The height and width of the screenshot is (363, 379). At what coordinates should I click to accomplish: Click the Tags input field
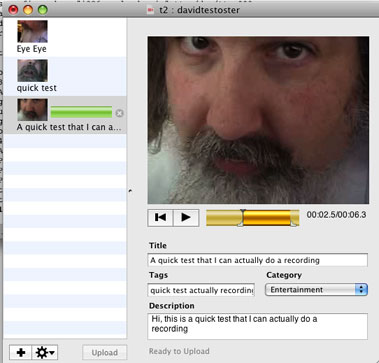201,290
